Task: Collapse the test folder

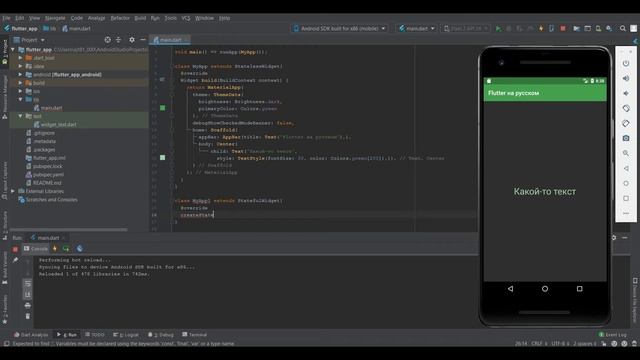Action: [20, 116]
